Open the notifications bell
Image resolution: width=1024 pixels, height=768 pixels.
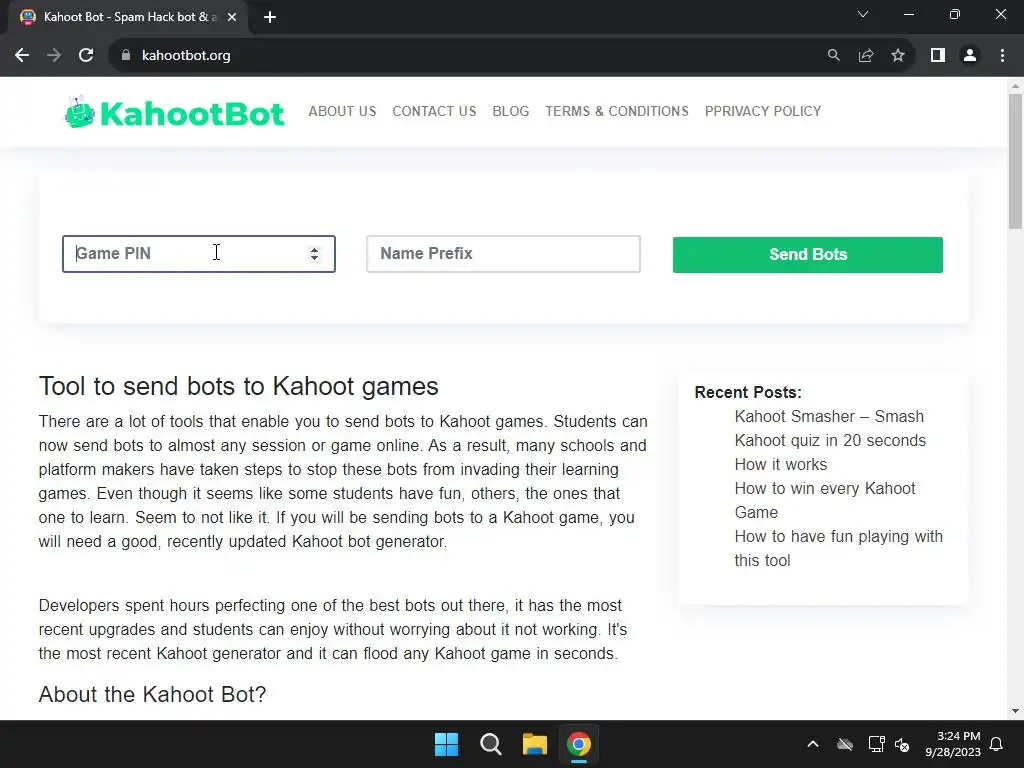click(997, 744)
